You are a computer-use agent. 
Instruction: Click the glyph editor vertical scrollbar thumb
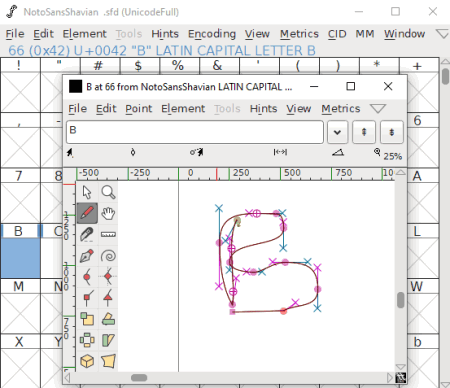tap(401, 300)
